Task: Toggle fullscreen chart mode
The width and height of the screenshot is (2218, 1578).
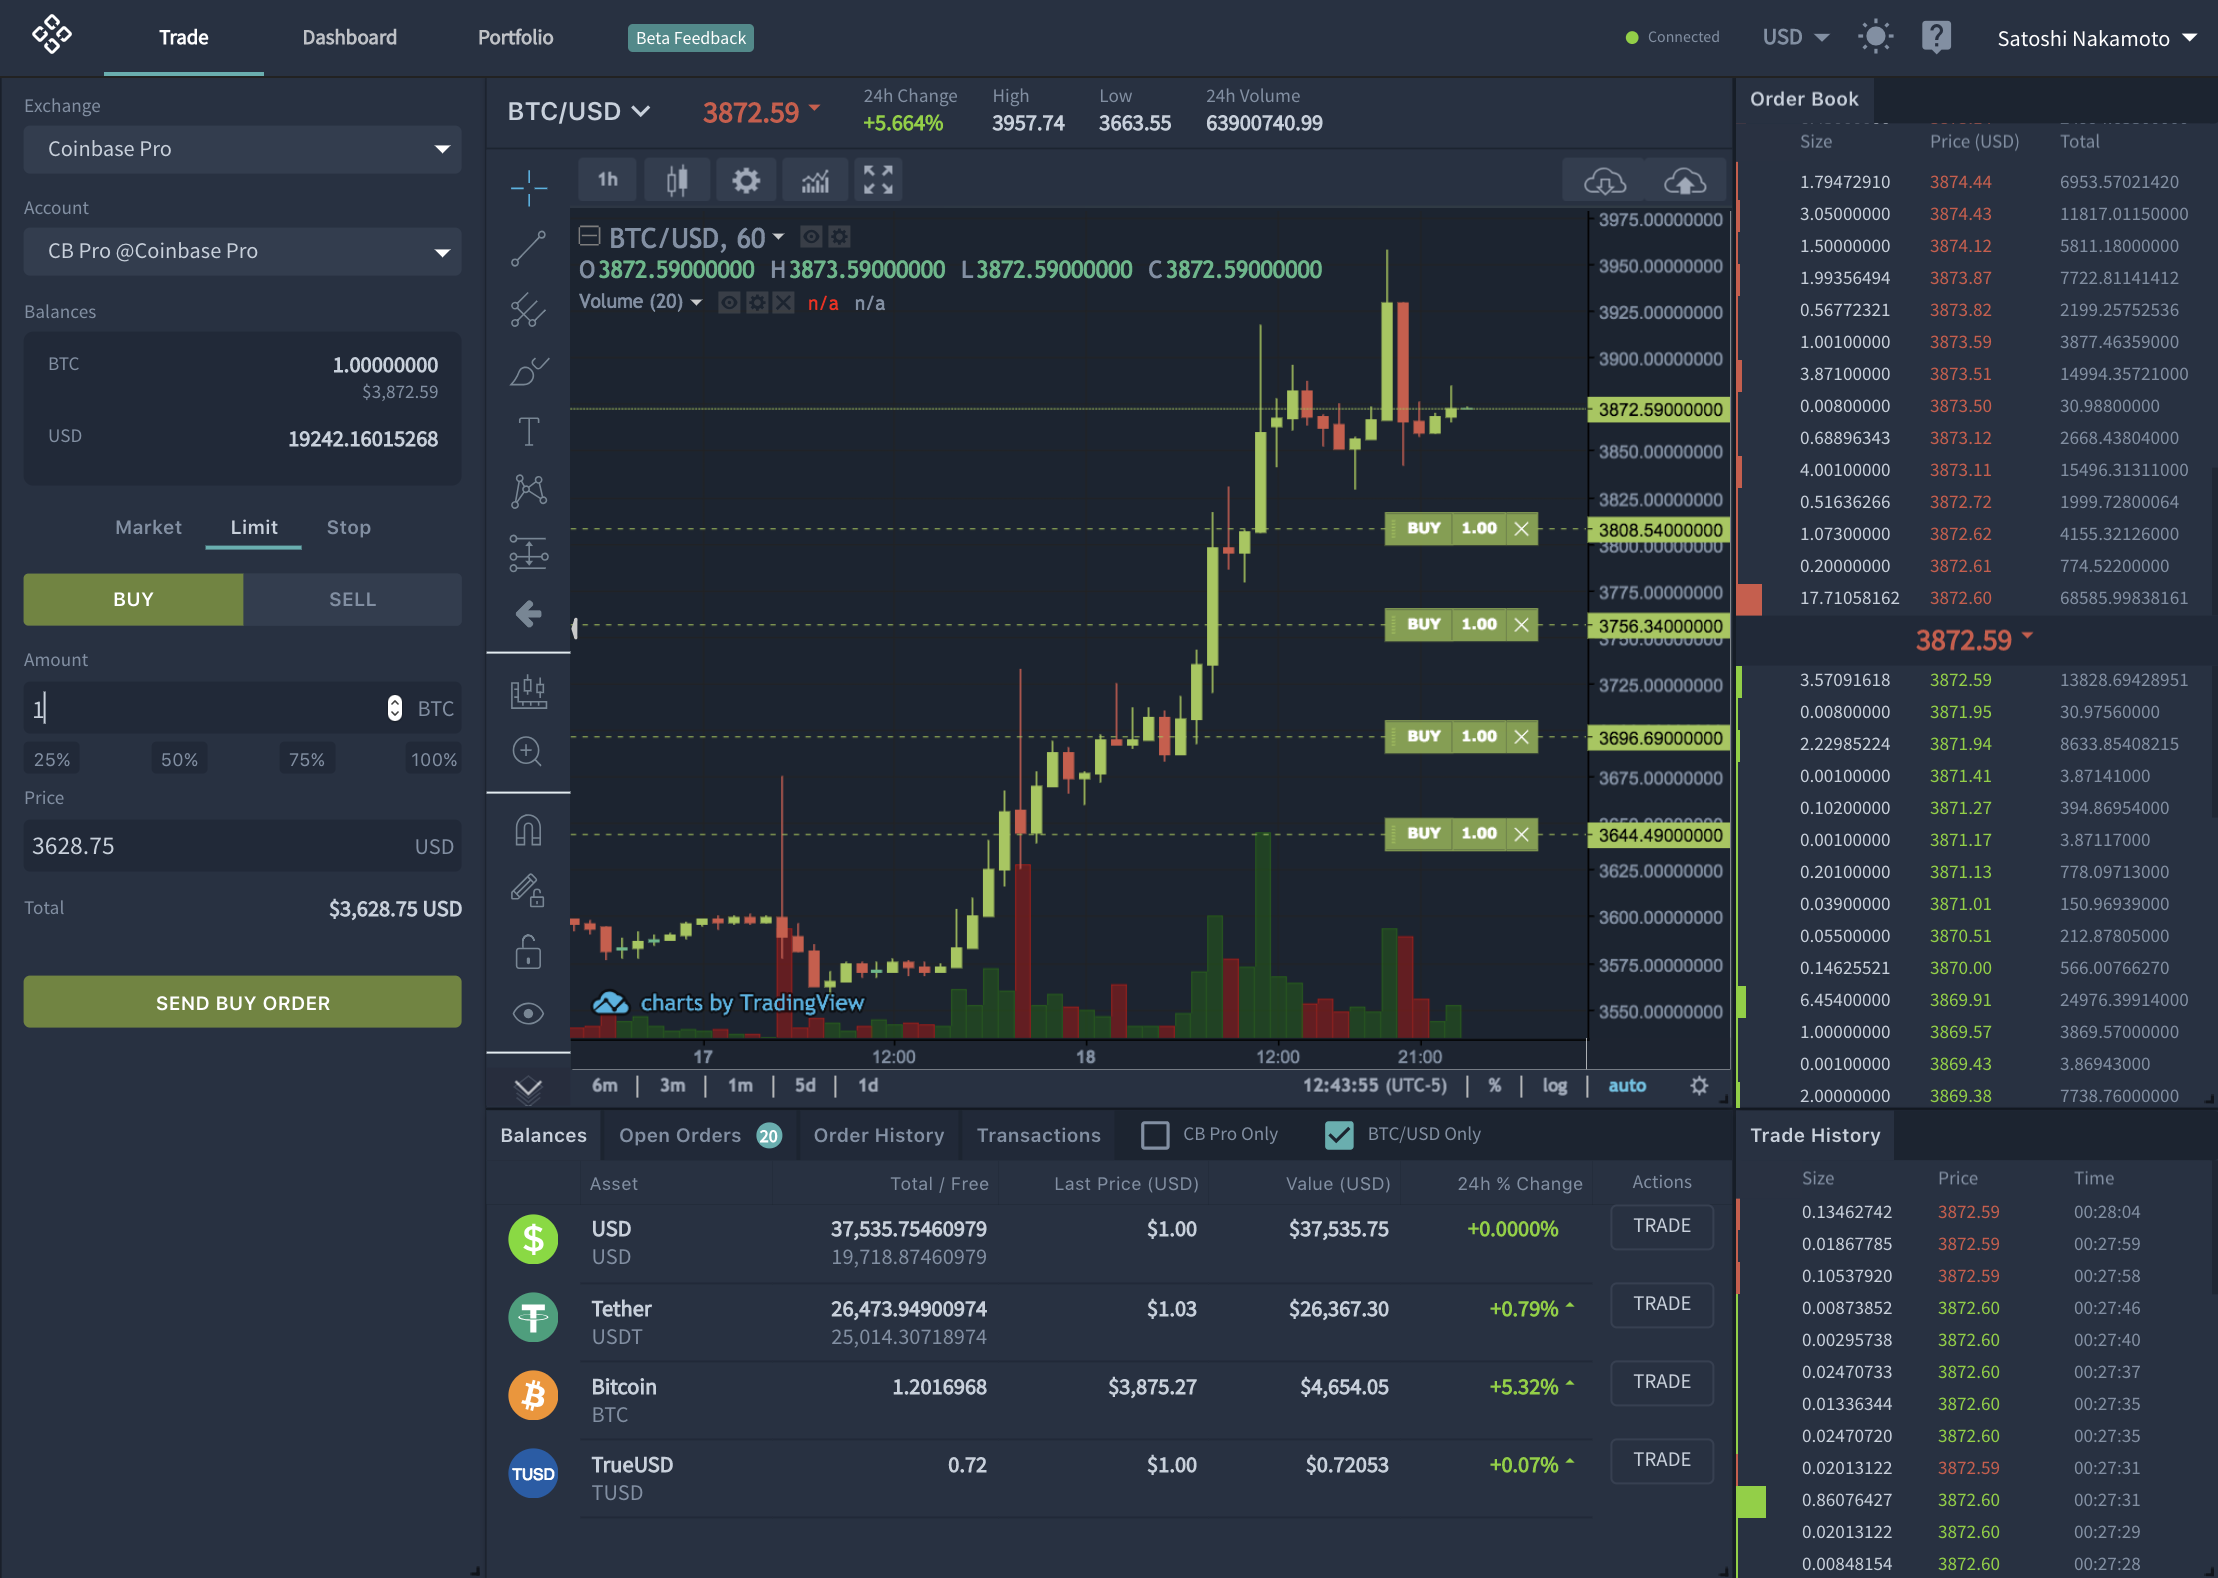Action: (878, 181)
